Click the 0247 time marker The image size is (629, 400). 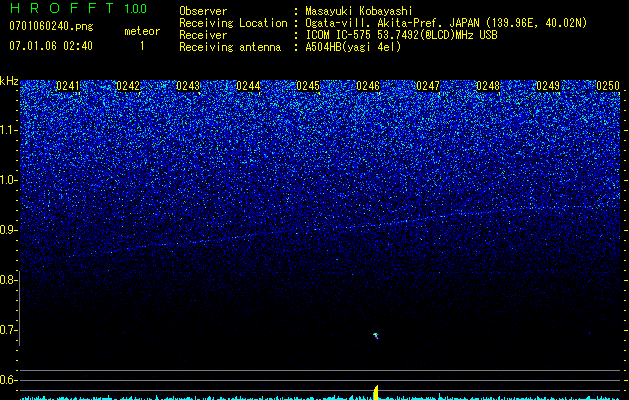pyautogui.click(x=428, y=86)
